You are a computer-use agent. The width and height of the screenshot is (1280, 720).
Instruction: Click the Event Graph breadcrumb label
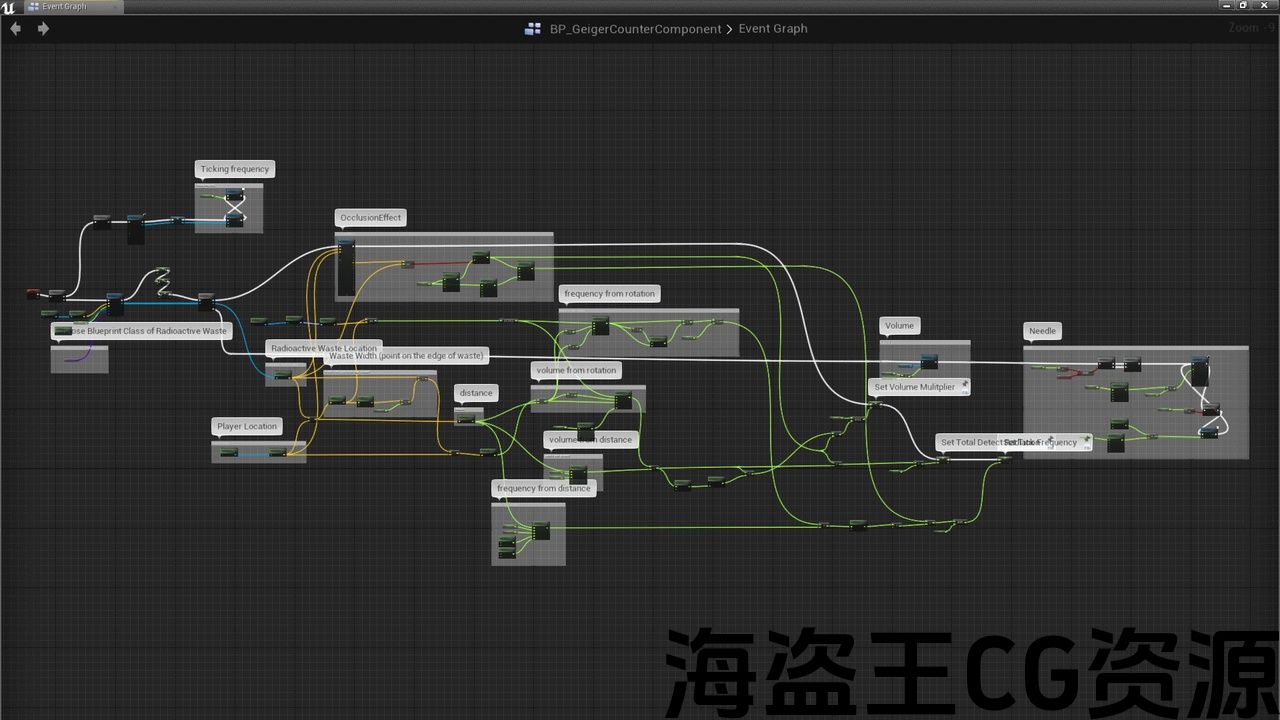(773, 29)
